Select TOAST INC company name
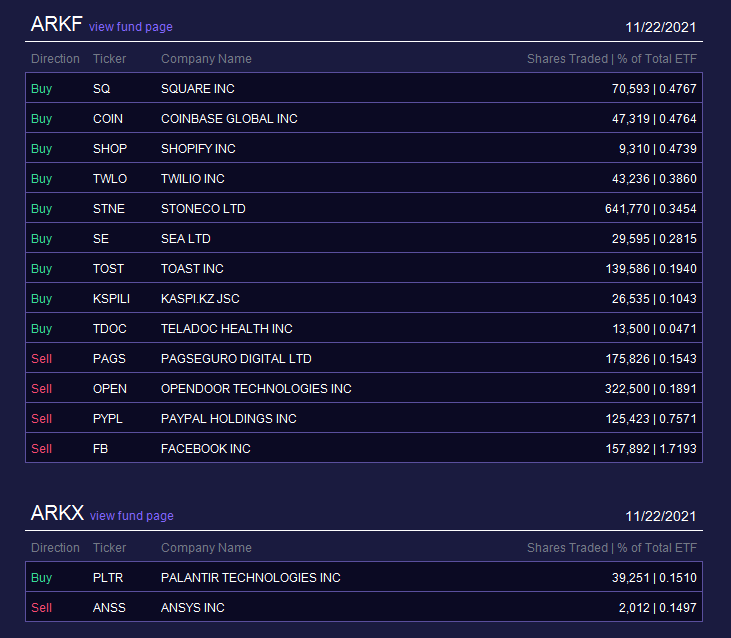Viewport: 731px width, 638px height. [192, 269]
